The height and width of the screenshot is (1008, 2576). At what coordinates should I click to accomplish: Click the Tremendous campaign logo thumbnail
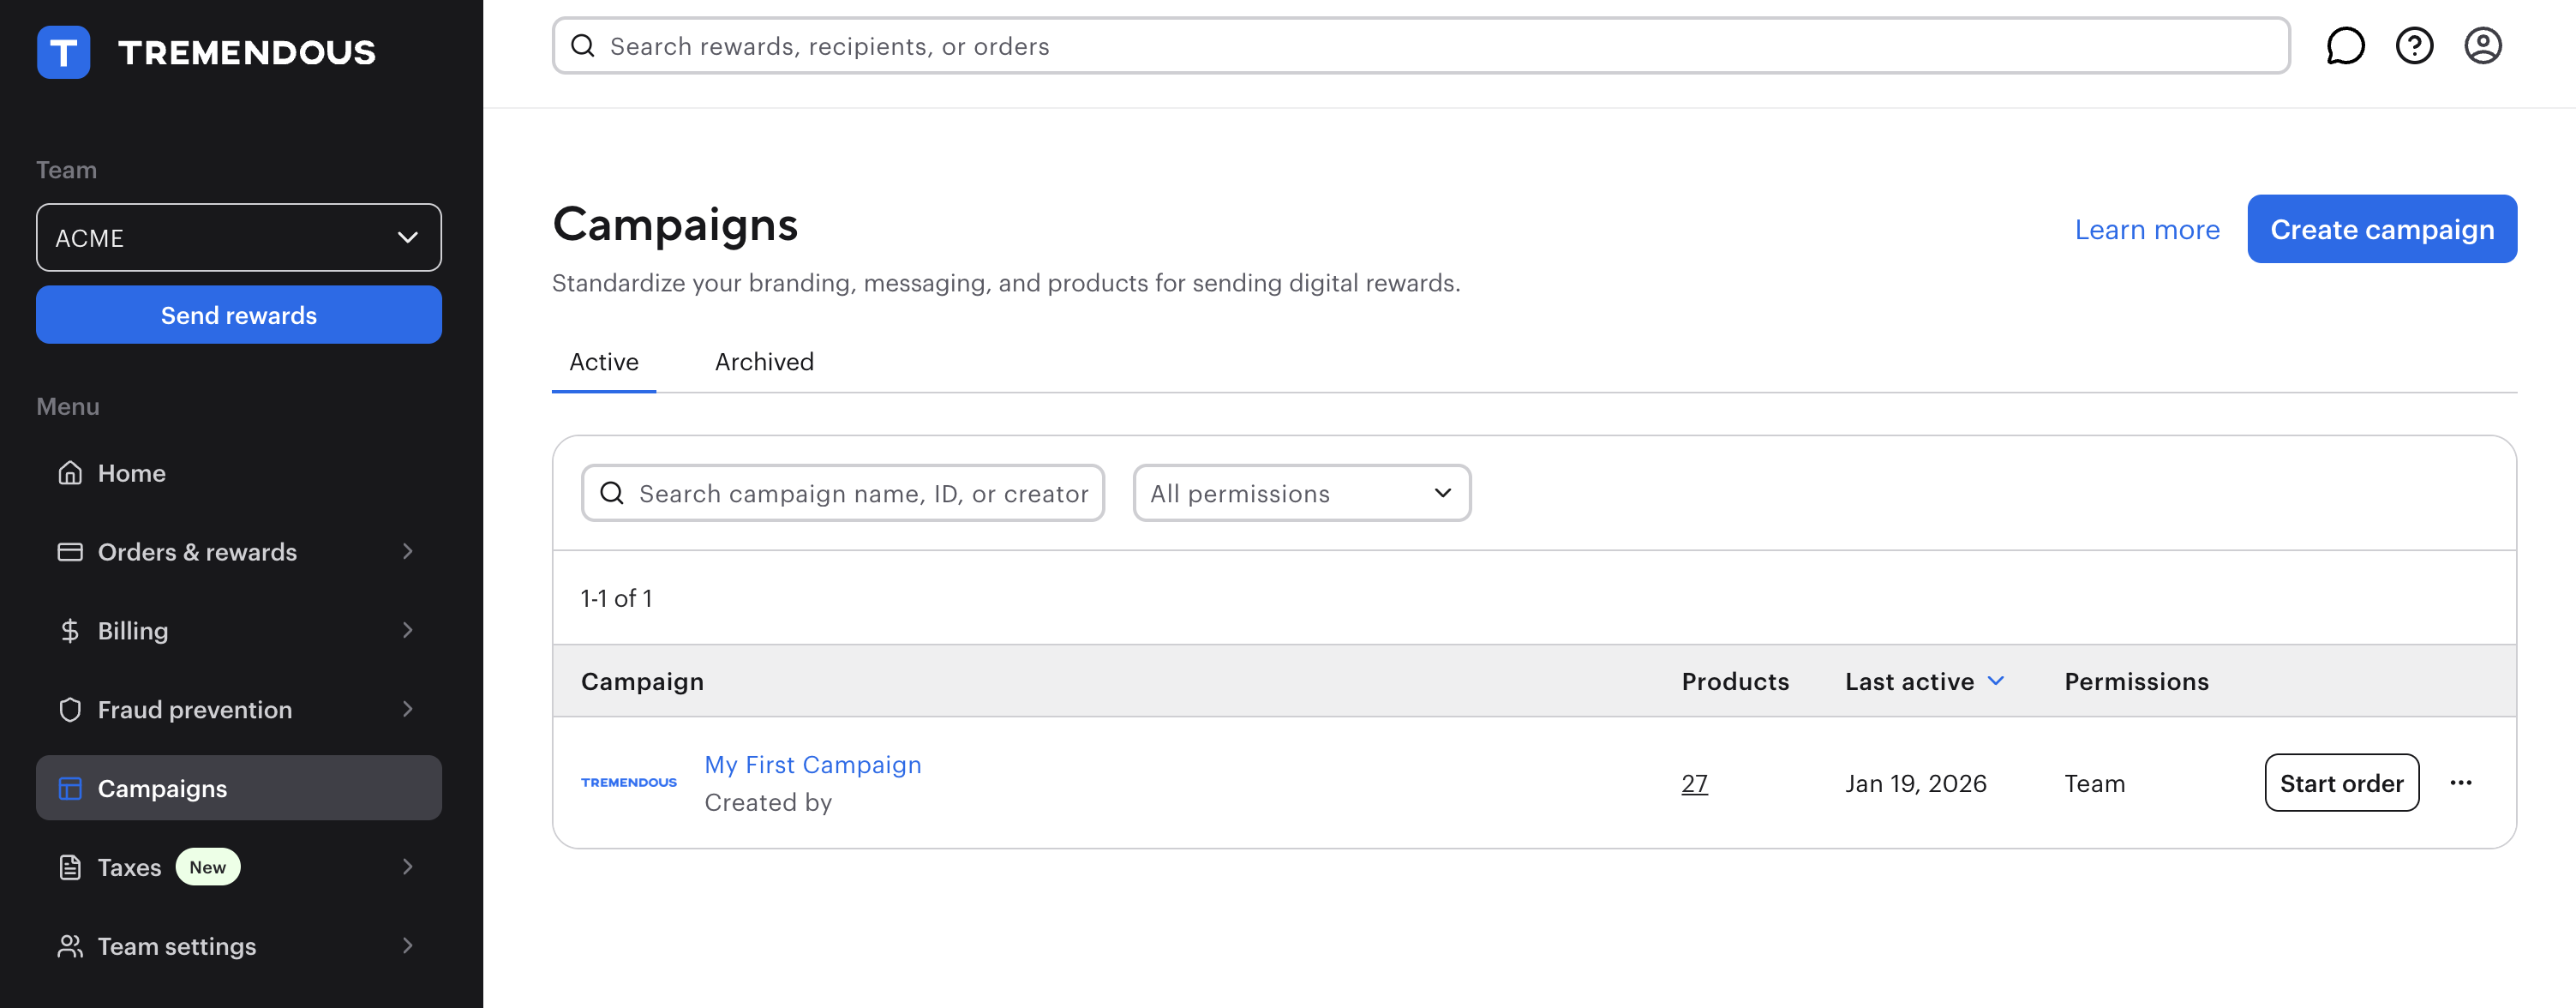click(629, 783)
